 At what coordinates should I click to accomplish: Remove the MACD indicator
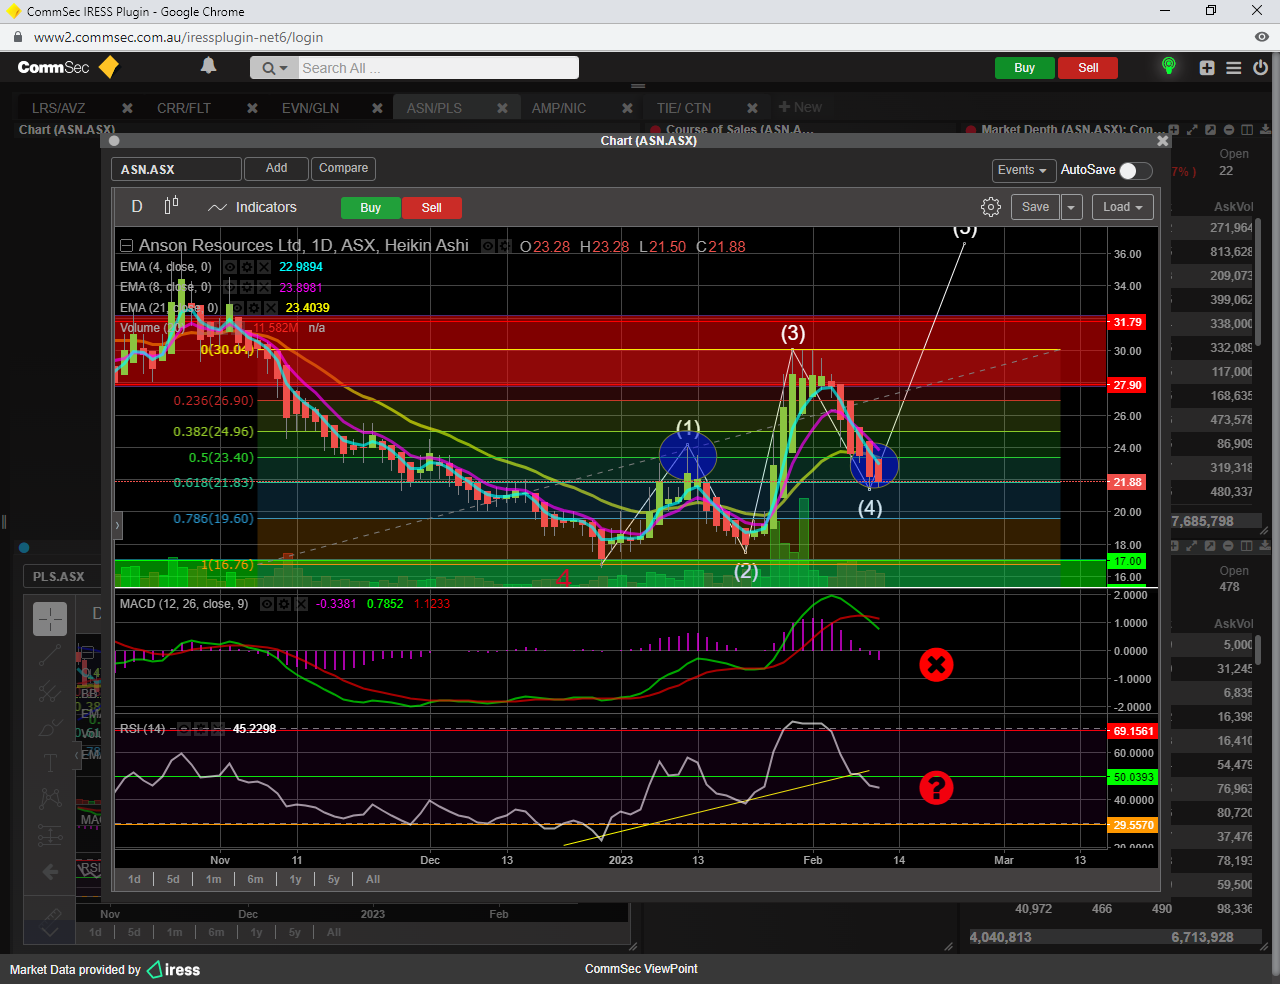(x=301, y=604)
